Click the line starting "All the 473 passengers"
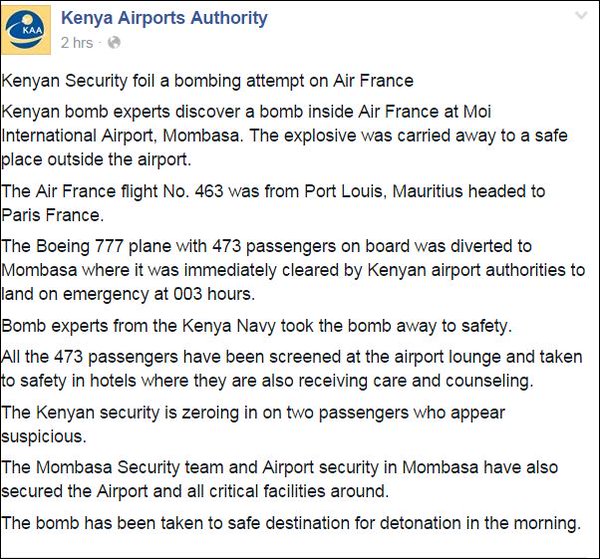600x559 pixels. tap(290, 358)
